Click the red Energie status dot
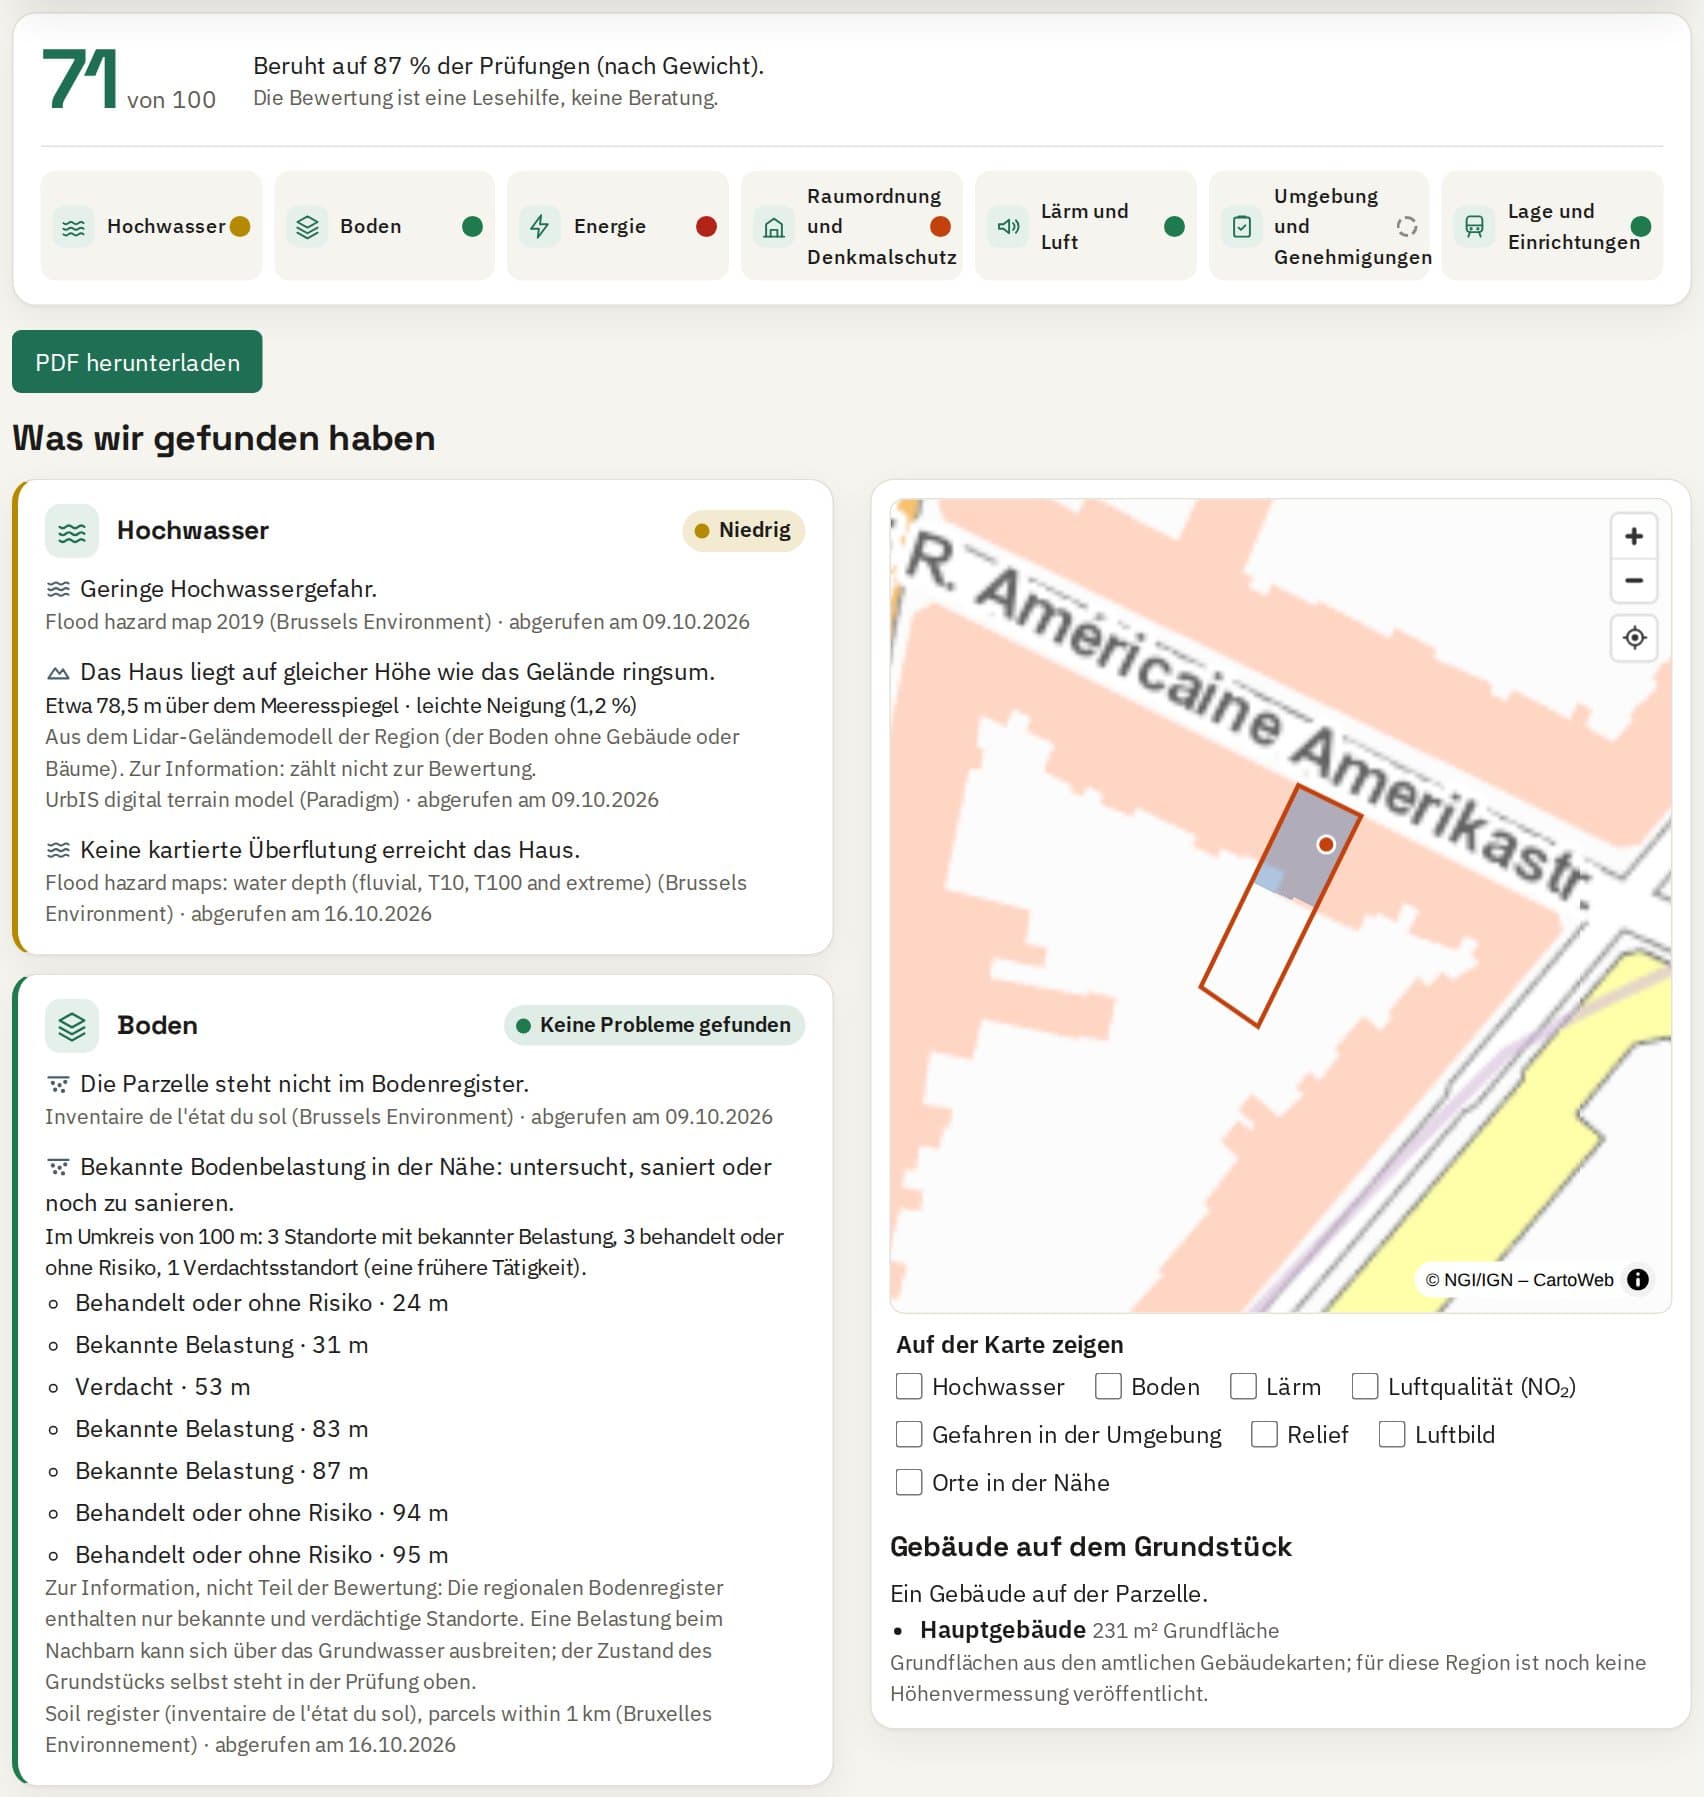Viewport: 1704px width, 1797px height. click(706, 227)
